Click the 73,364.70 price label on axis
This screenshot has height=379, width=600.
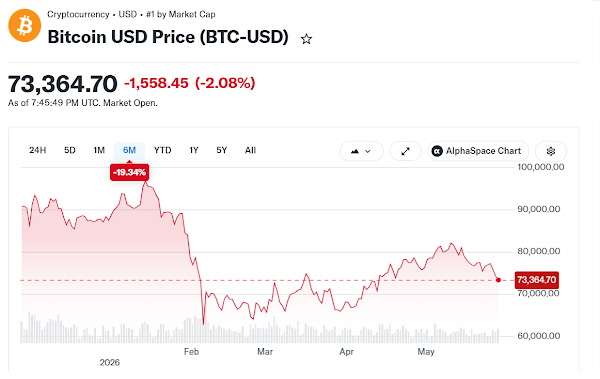pos(536,280)
